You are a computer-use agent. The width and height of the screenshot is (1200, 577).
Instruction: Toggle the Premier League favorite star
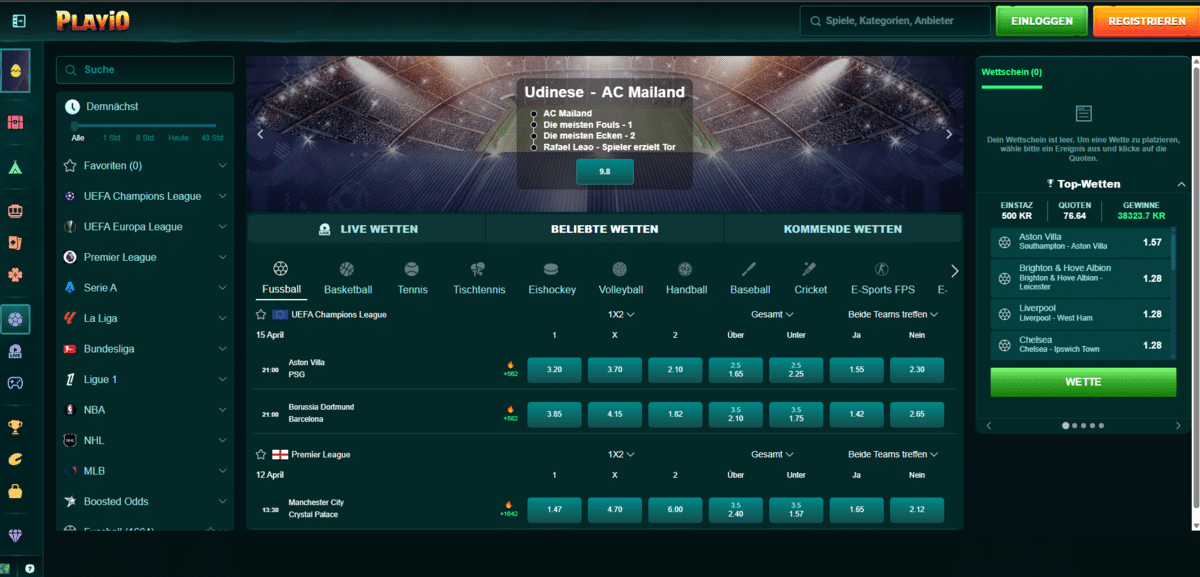(261, 454)
